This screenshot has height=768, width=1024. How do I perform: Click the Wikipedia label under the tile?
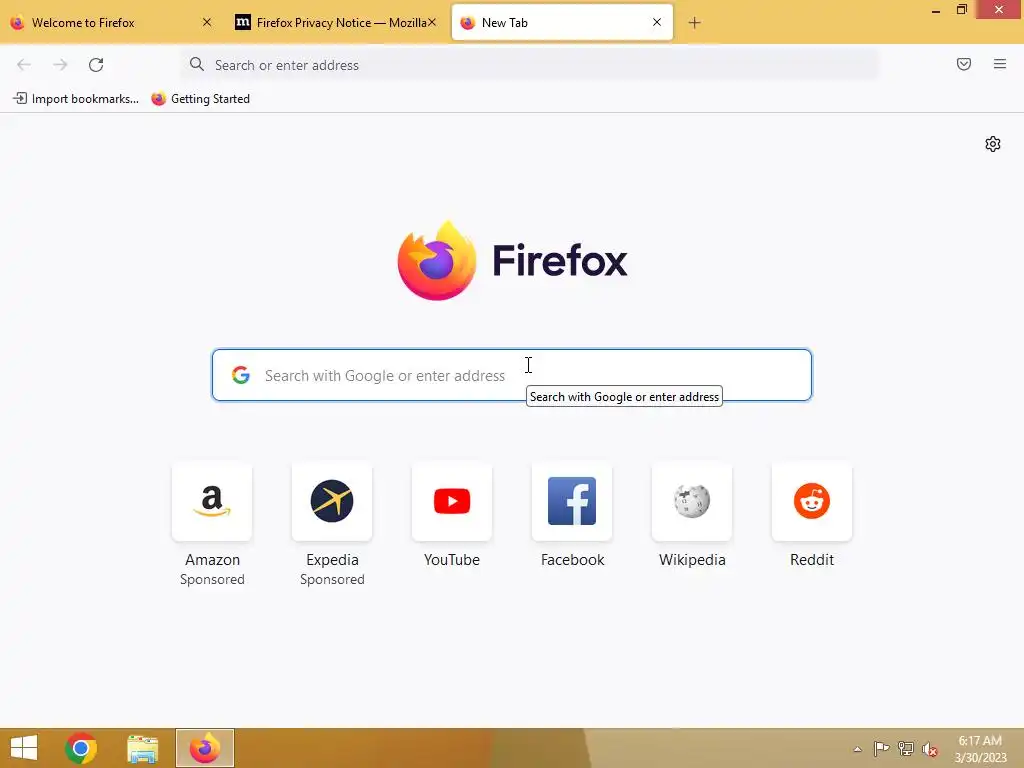[x=692, y=560]
